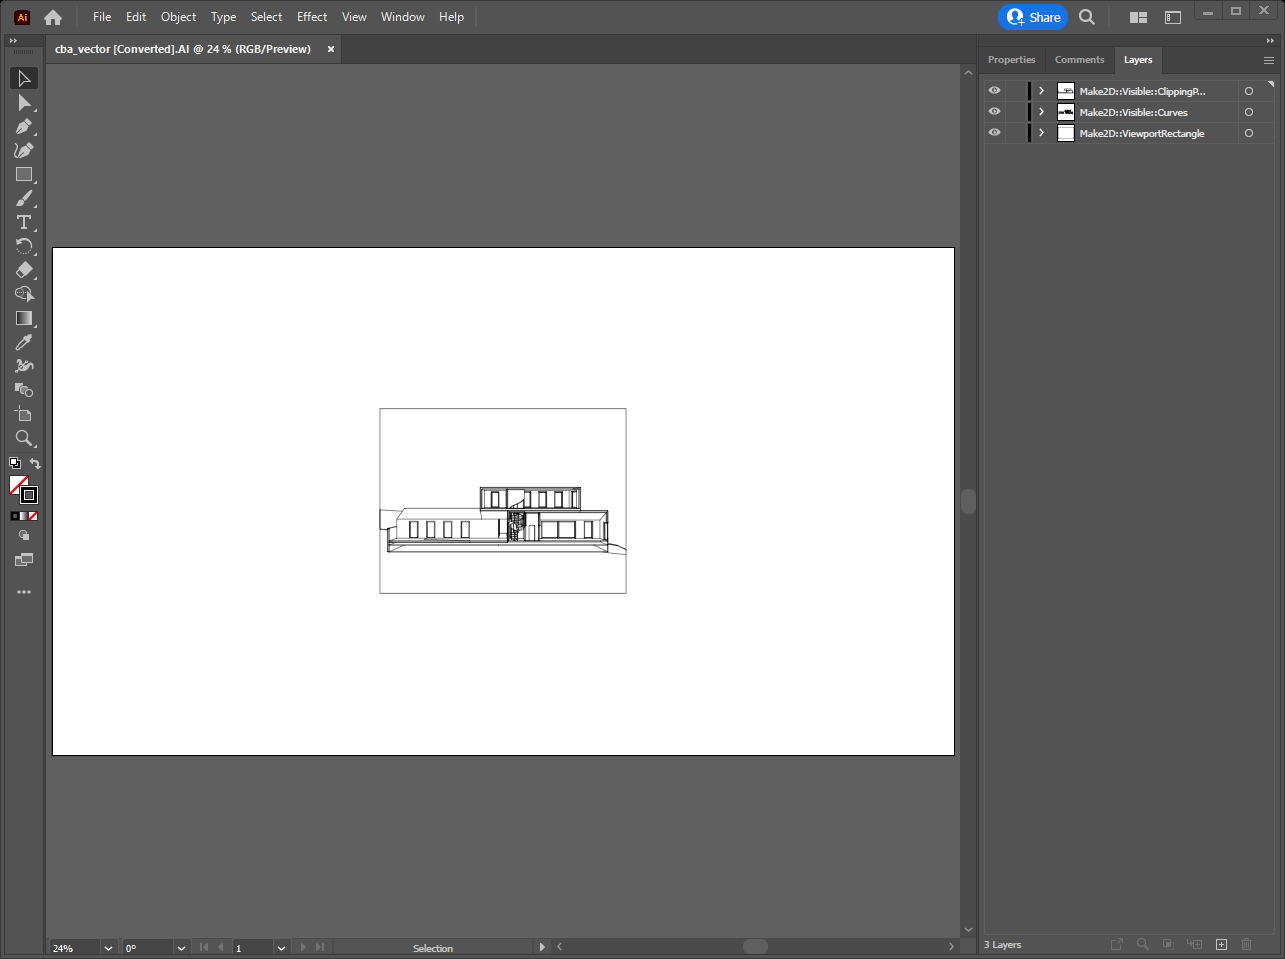Create a new layer
The width and height of the screenshot is (1285, 959).
point(1221,944)
